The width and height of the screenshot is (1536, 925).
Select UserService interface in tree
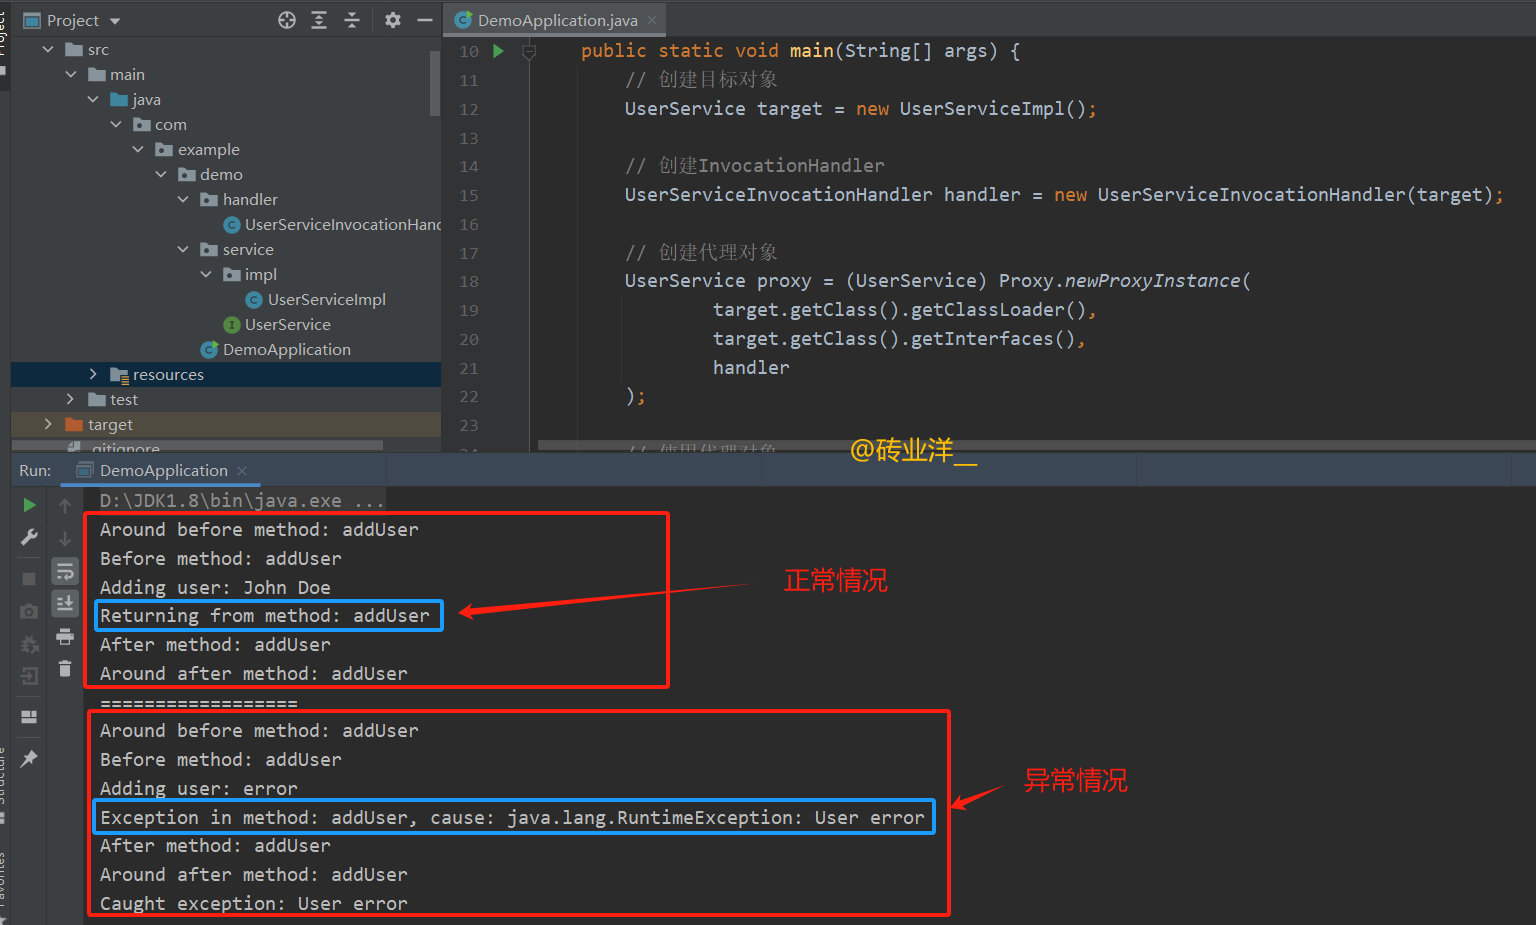277,324
